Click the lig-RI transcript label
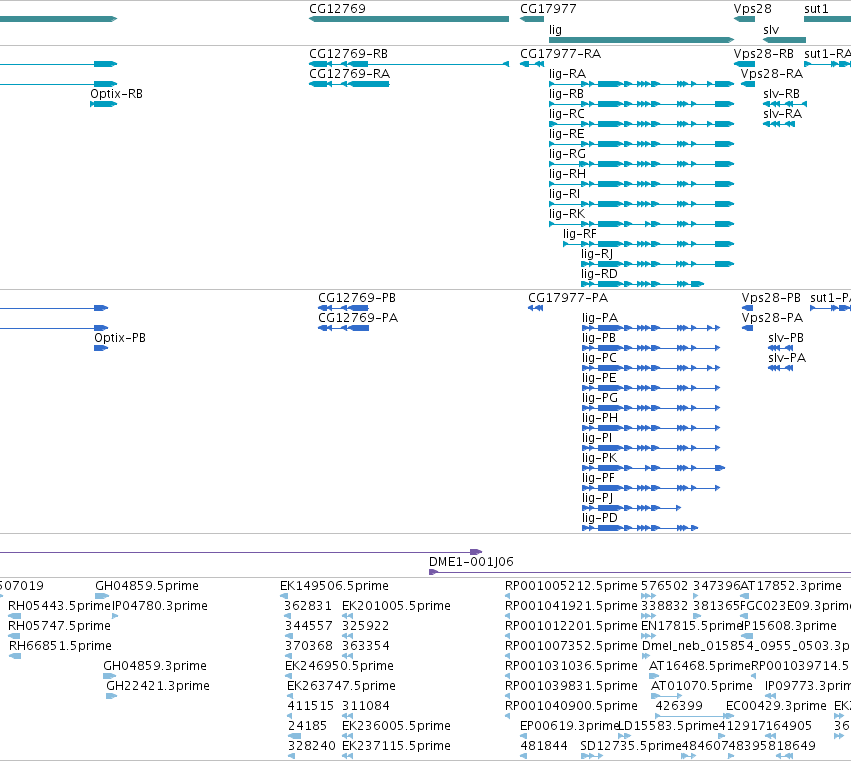The width and height of the screenshot is (851, 761). 564,194
